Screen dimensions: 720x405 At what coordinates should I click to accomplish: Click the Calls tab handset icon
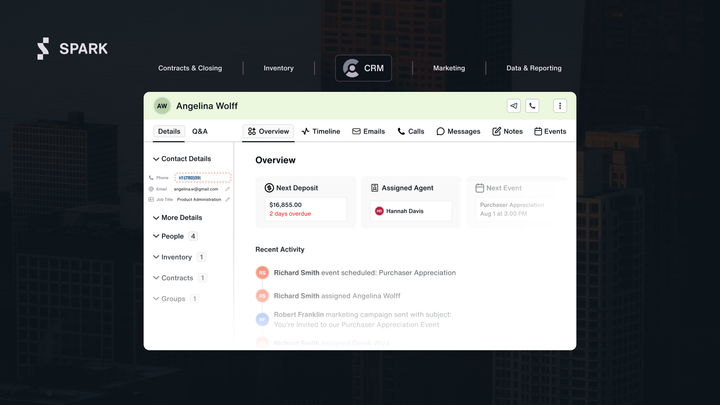click(401, 131)
